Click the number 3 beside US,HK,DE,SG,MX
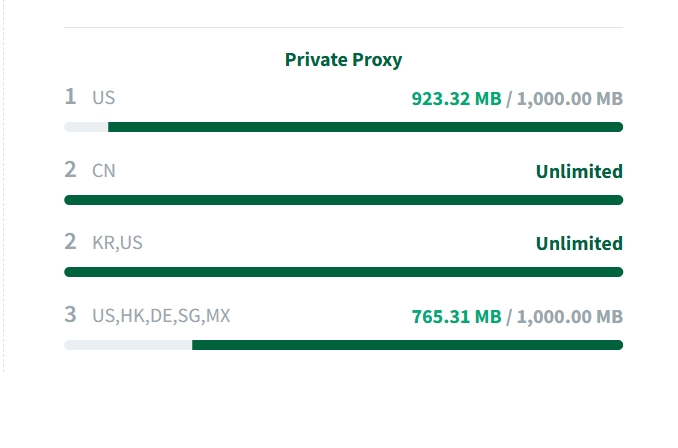The width and height of the screenshot is (678, 448). pos(70,315)
